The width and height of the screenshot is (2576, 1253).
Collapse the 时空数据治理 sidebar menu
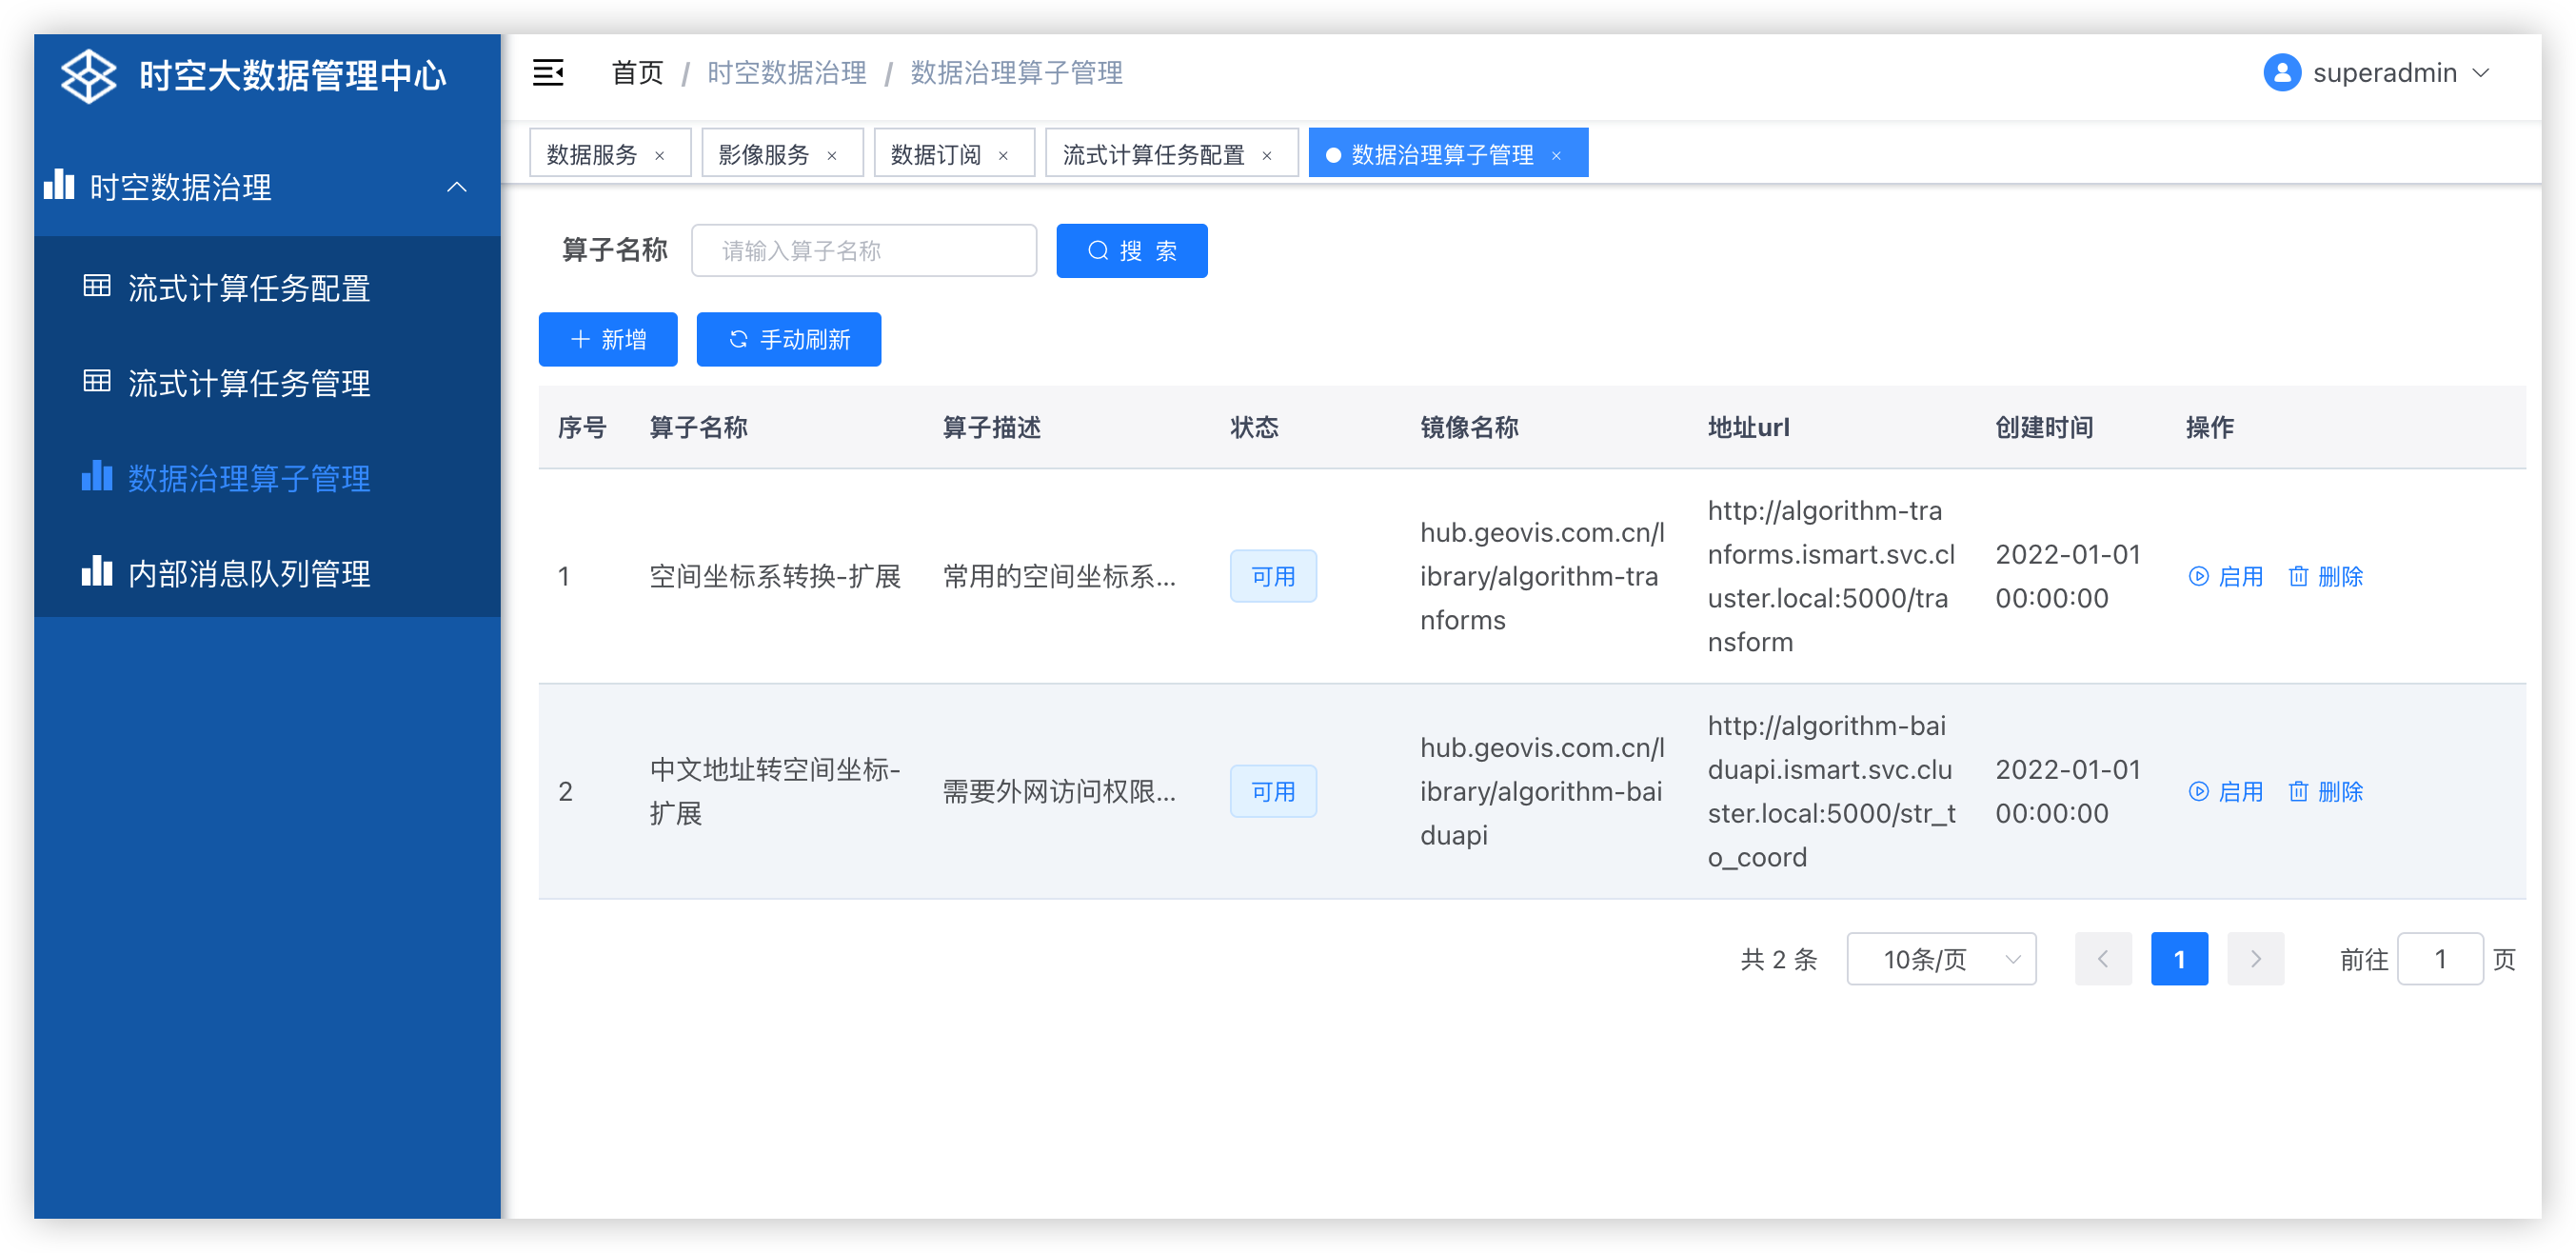click(x=267, y=187)
